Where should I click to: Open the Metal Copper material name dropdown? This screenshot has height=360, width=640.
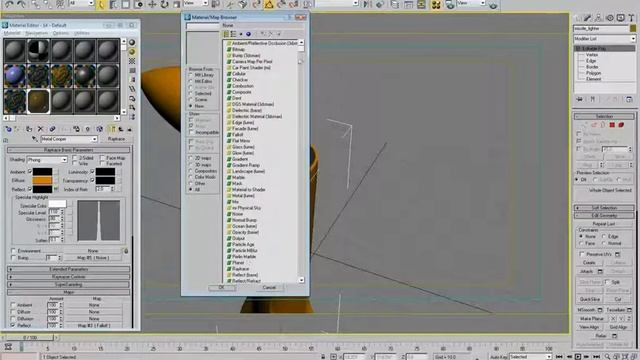pos(69,139)
